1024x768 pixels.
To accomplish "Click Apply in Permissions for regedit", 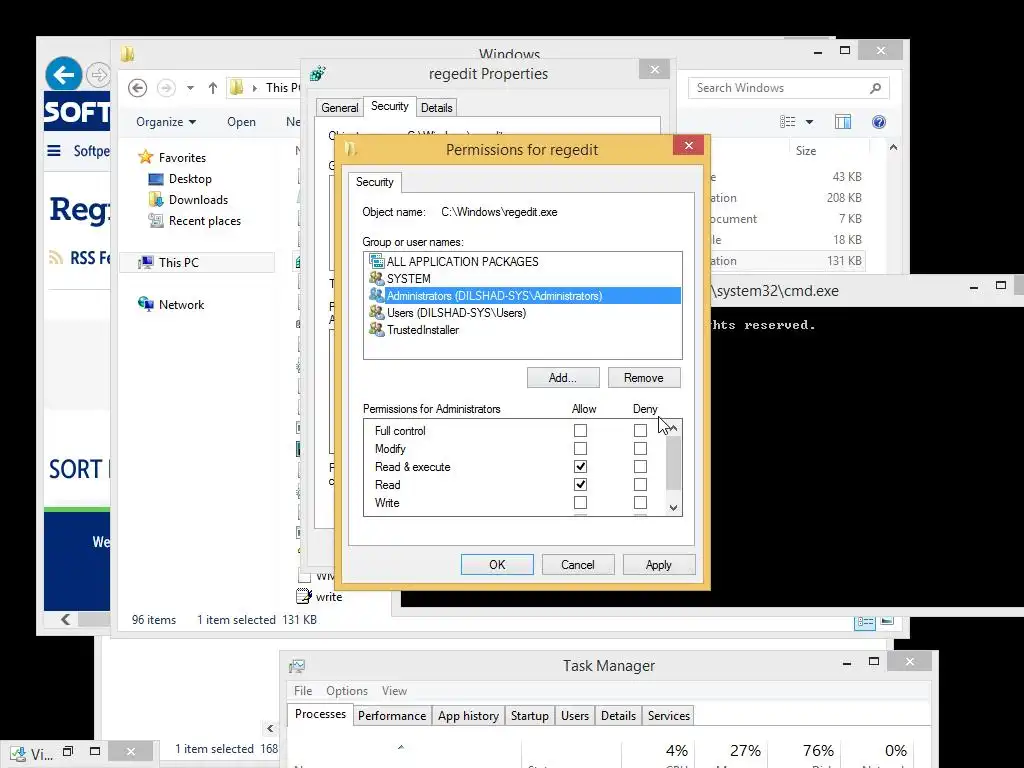I will [x=659, y=564].
